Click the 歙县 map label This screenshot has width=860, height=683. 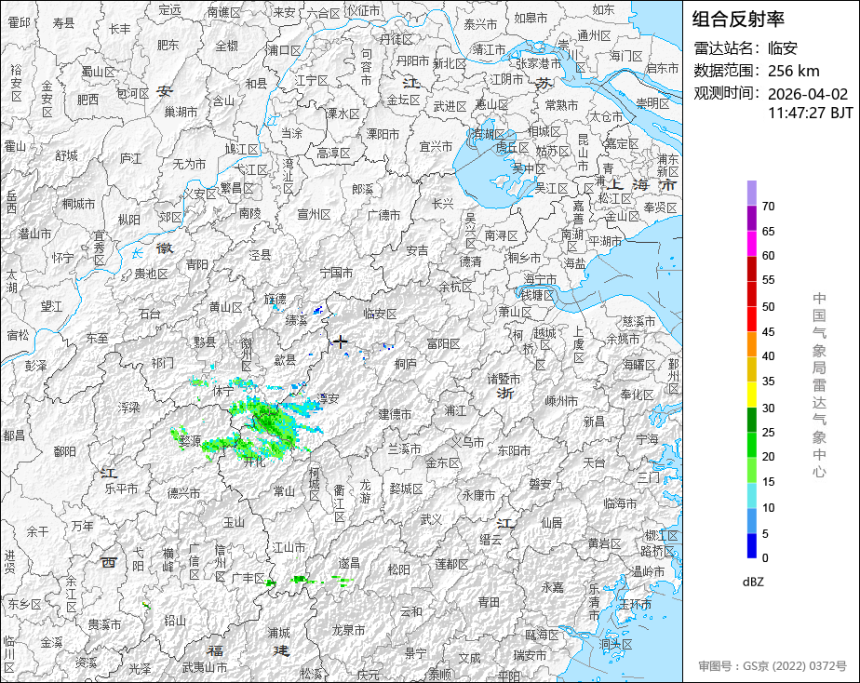285,360
